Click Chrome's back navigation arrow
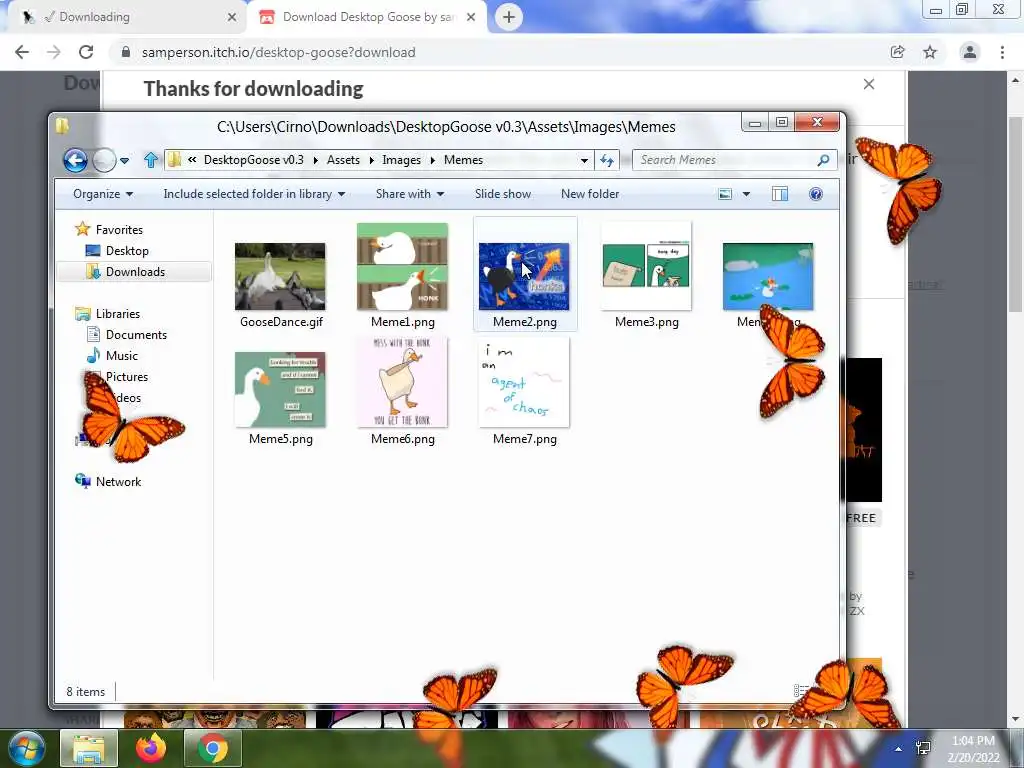 22,52
